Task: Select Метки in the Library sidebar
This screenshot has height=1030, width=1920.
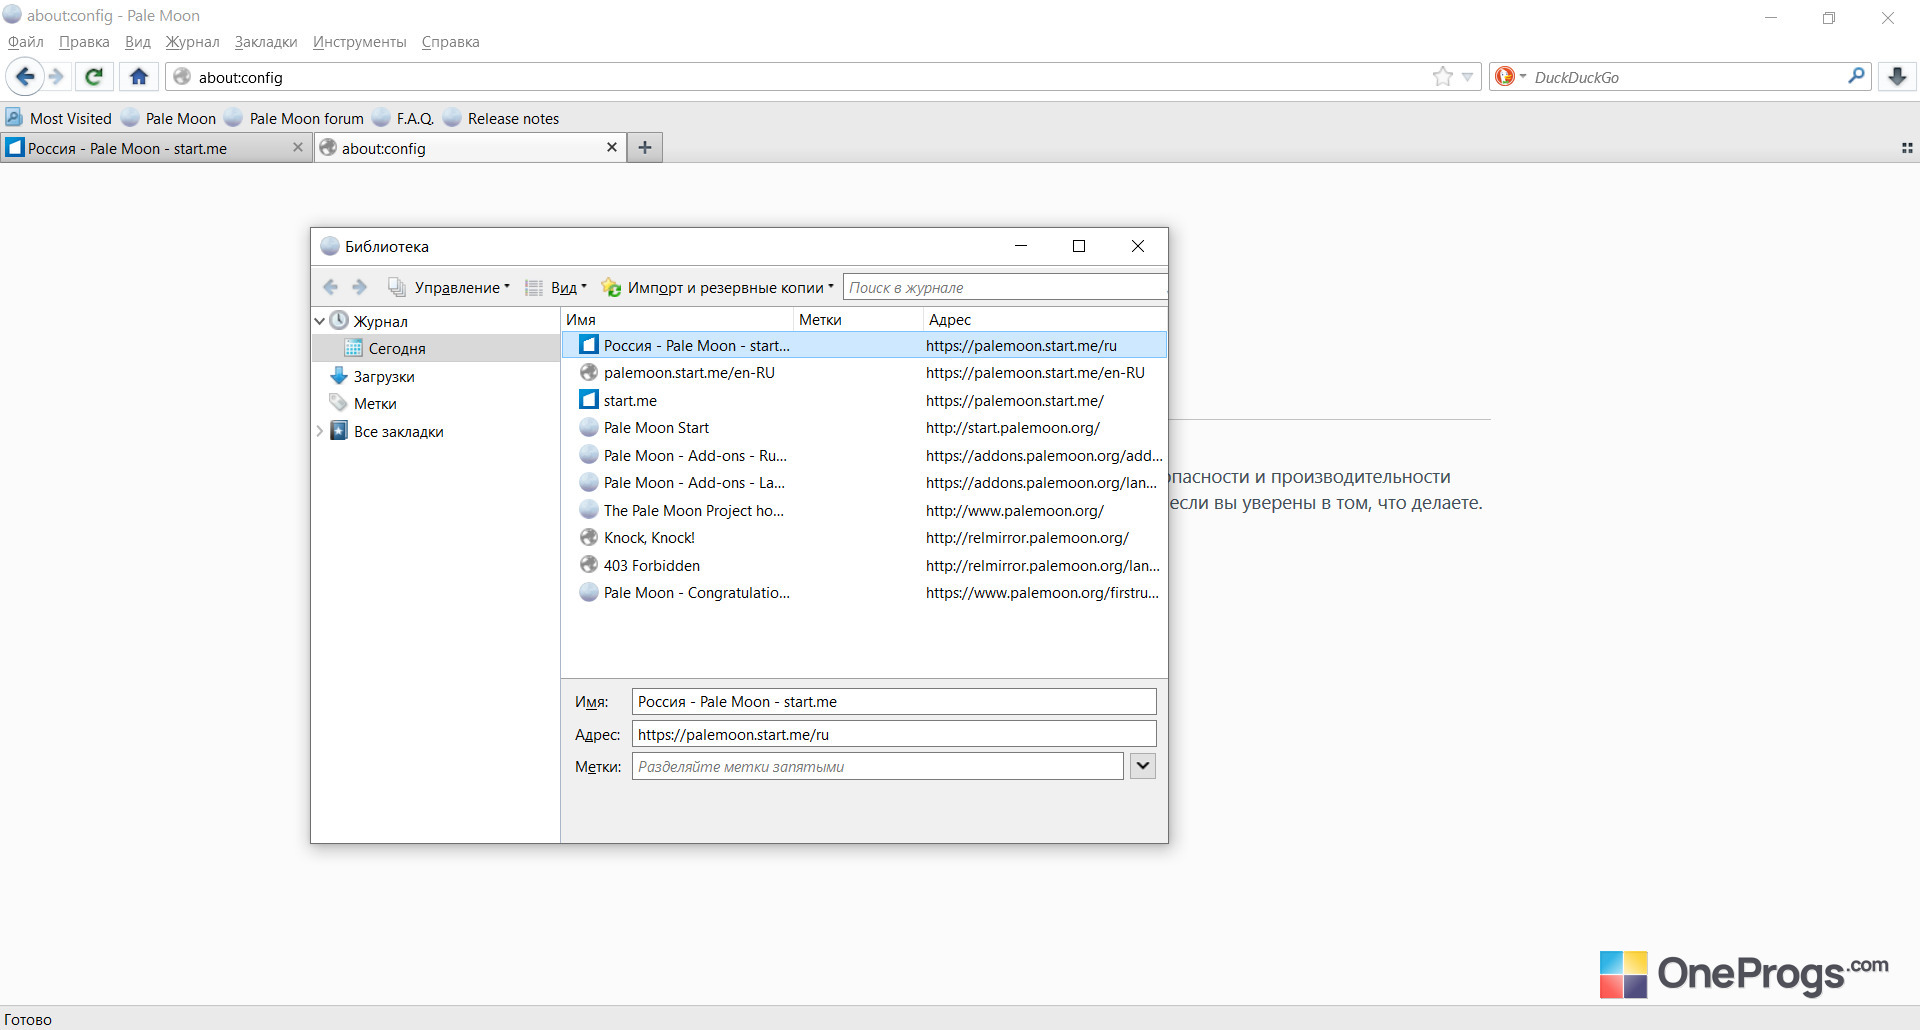Action: pos(375,403)
